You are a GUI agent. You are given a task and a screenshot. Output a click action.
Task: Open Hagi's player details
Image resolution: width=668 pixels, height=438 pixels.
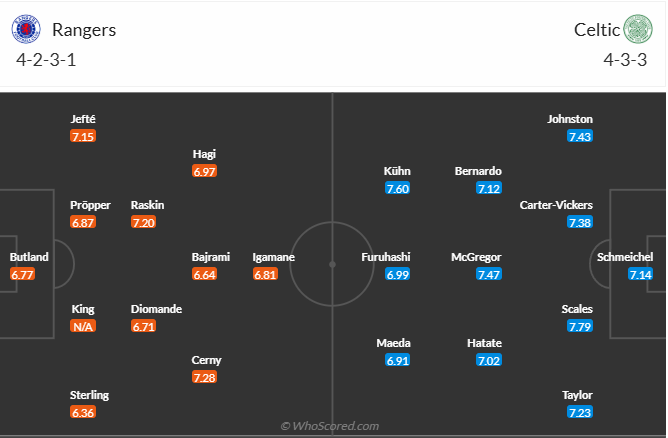click(204, 154)
